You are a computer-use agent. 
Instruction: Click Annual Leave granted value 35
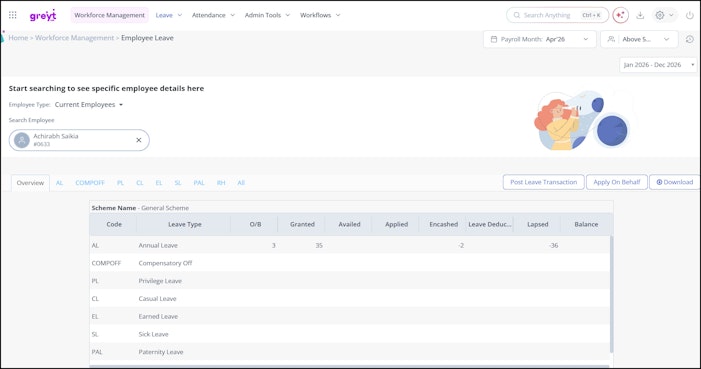click(319, 246)
